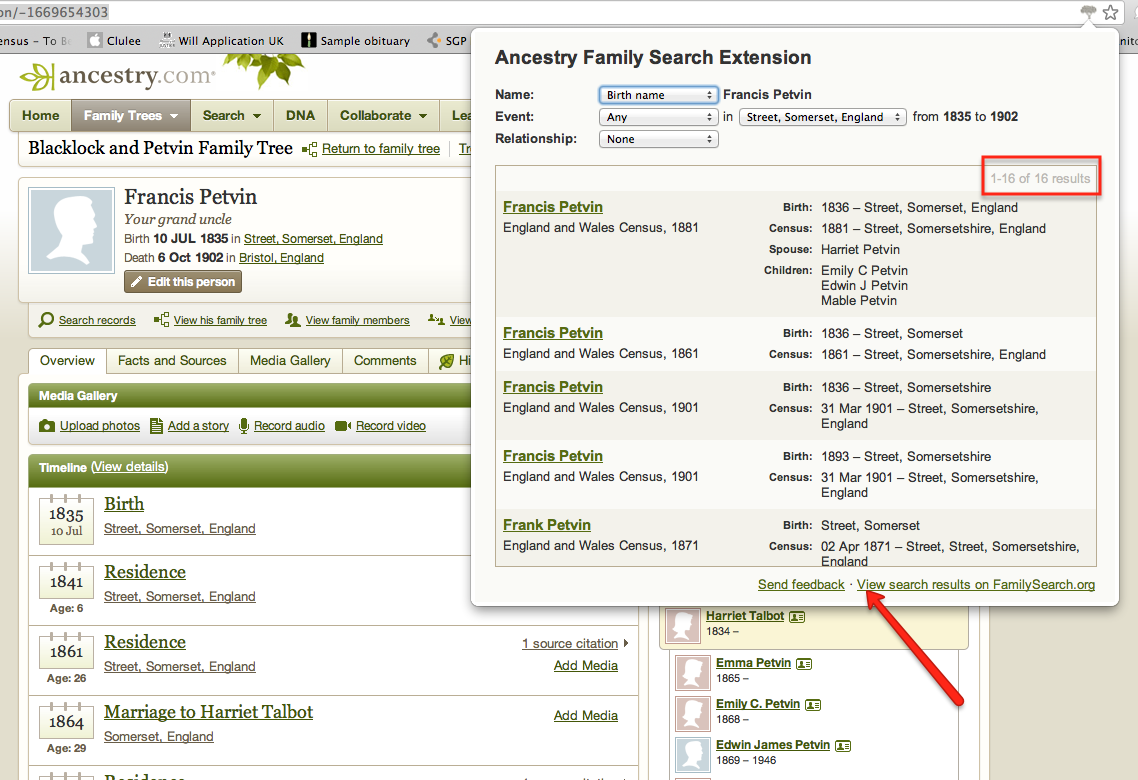Go to the Home nav item

(x=41, y=115)
